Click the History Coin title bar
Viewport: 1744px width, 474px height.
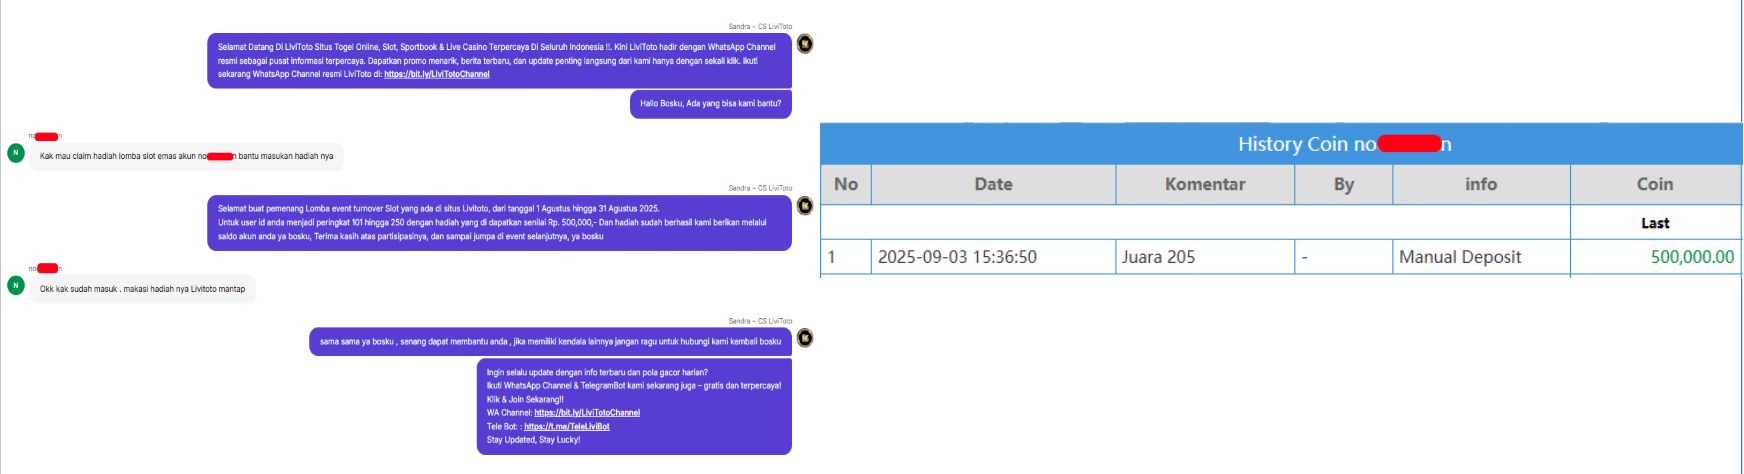point(1281,144)
